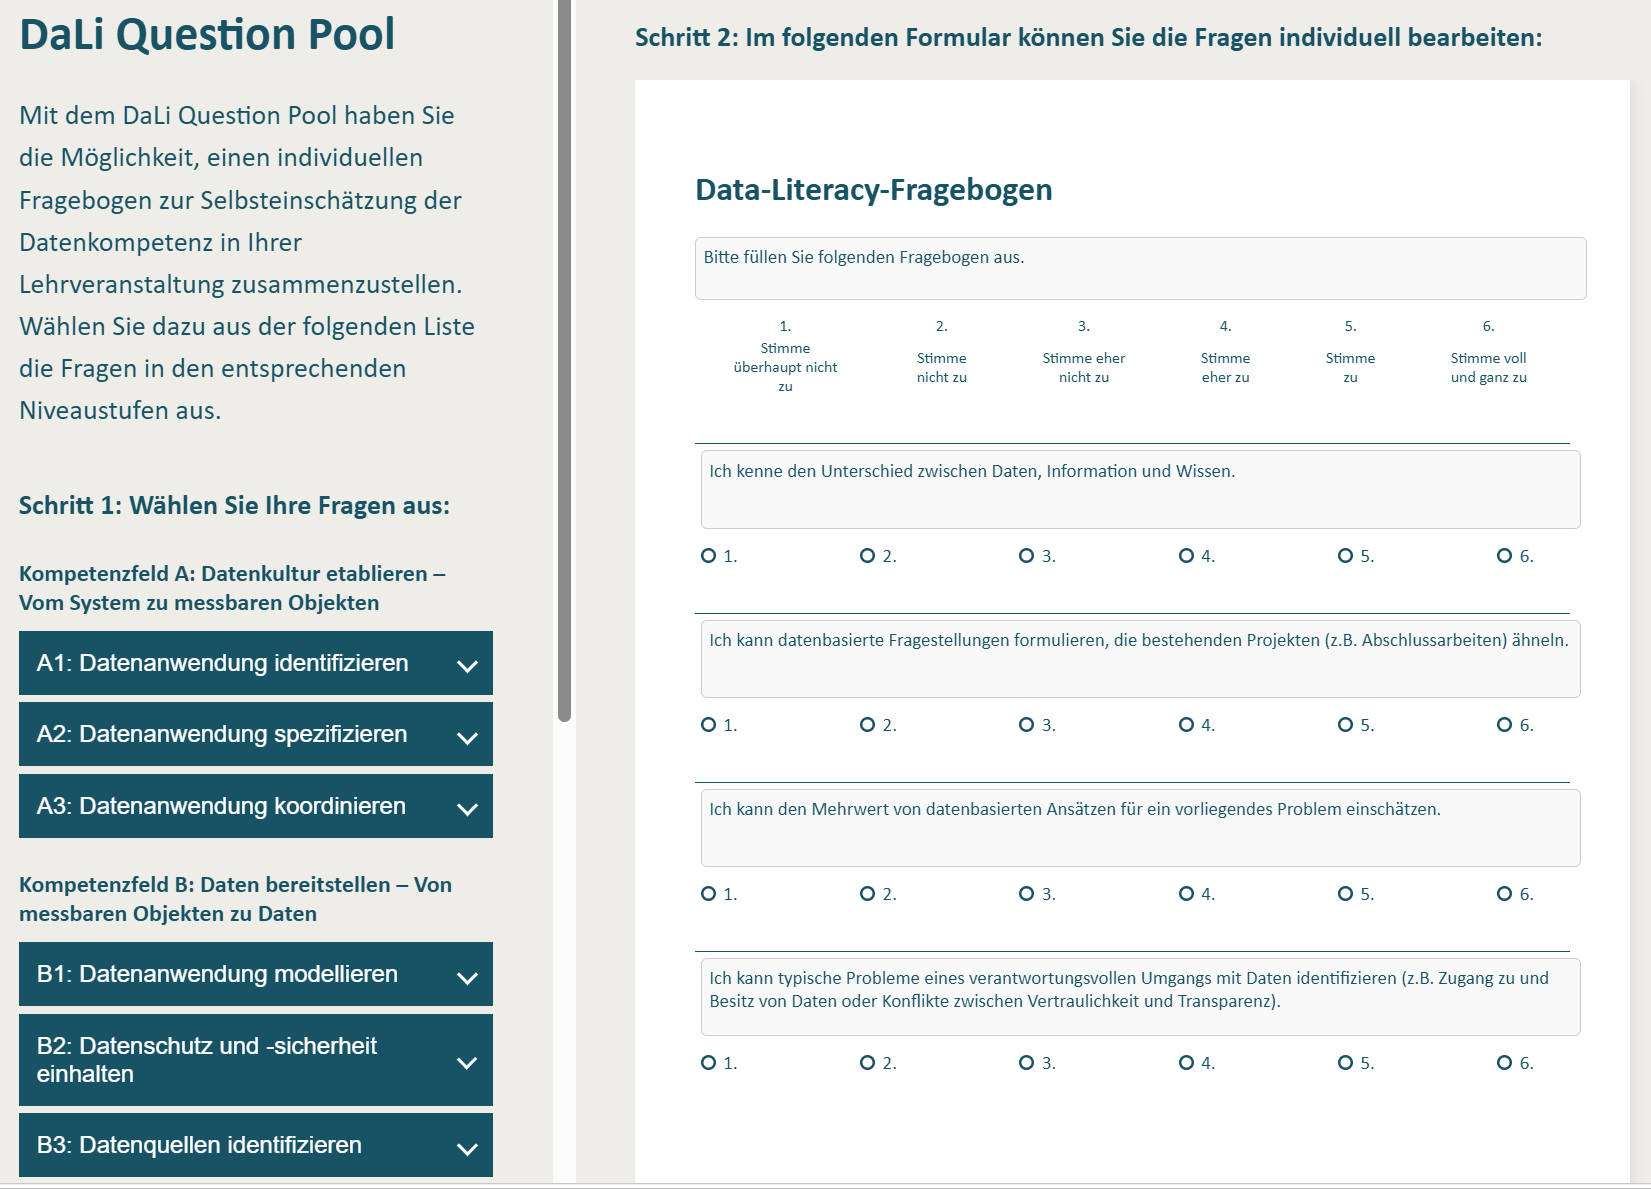This screenshot has height=1189, width=1651.
Task: Edit the 'datenbasierte Fragestellungen formulieren' text box
Action: coord(1140,659)
